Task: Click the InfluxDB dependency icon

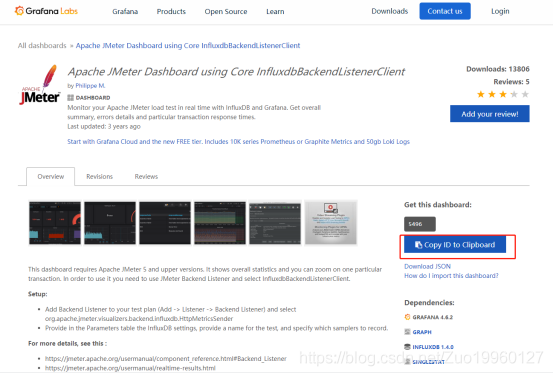Action: pos(407,347)
